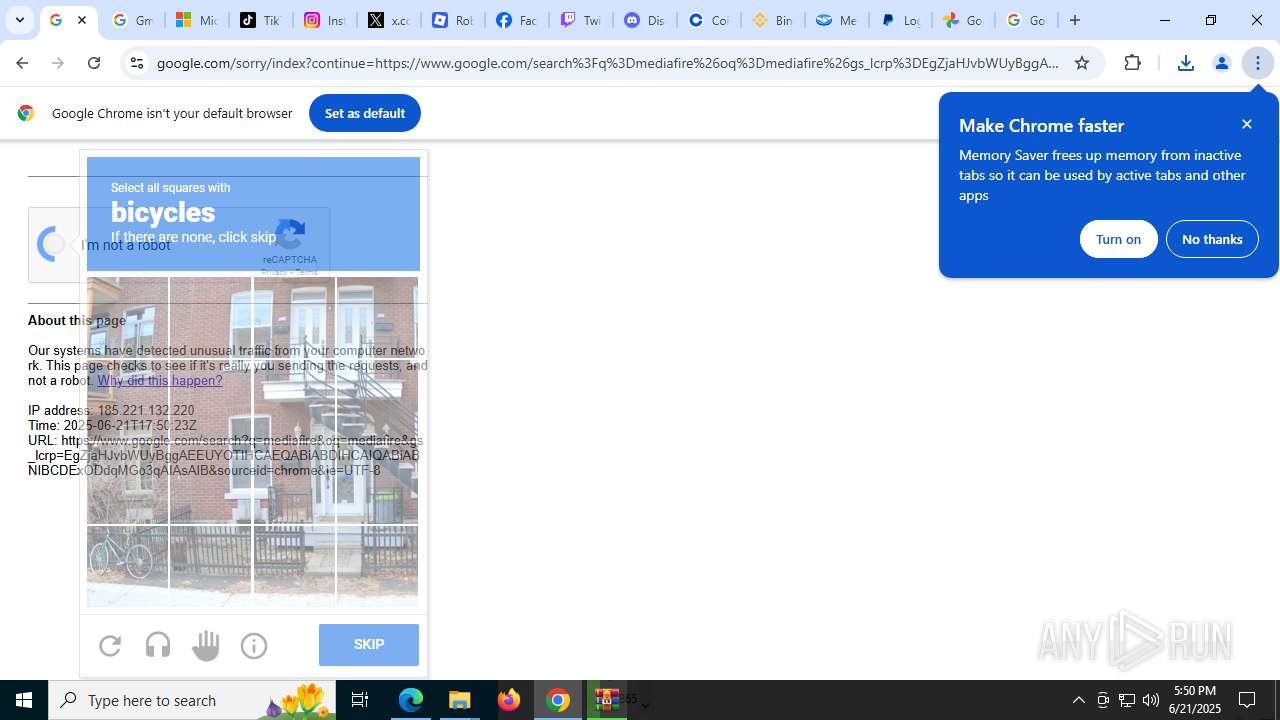Open the tab search dropdown
Viewport: 1280px width, 720px height.
click(20, 20)
